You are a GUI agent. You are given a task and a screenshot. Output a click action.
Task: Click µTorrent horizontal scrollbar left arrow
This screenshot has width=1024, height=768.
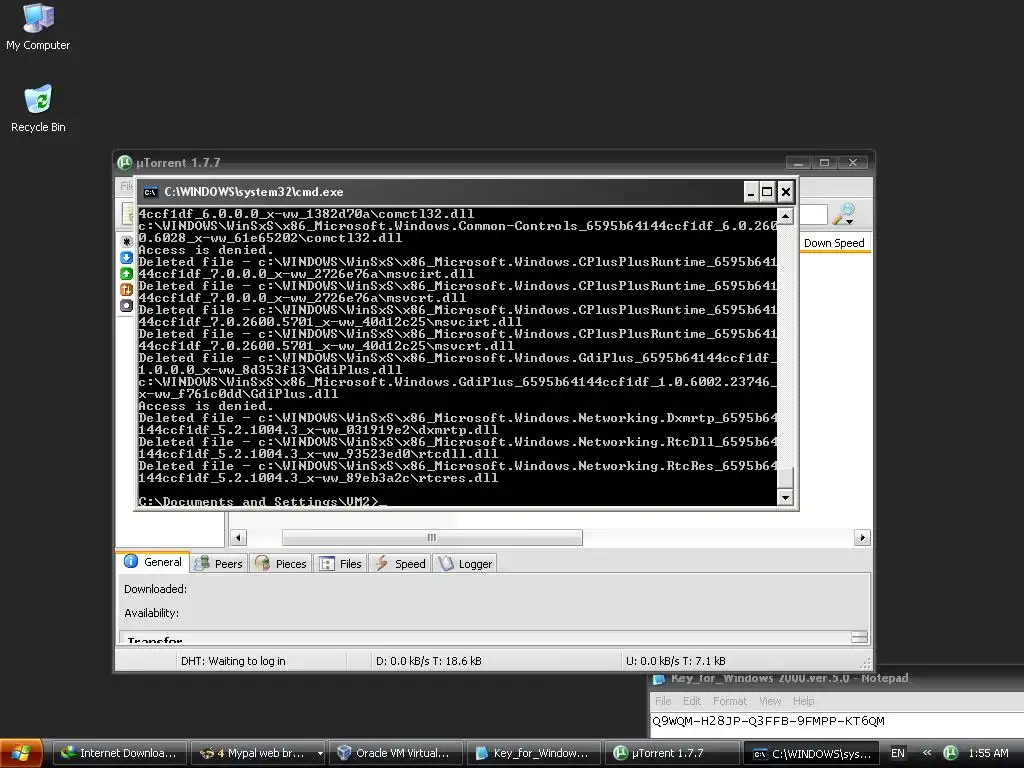[x=238, y=537]
